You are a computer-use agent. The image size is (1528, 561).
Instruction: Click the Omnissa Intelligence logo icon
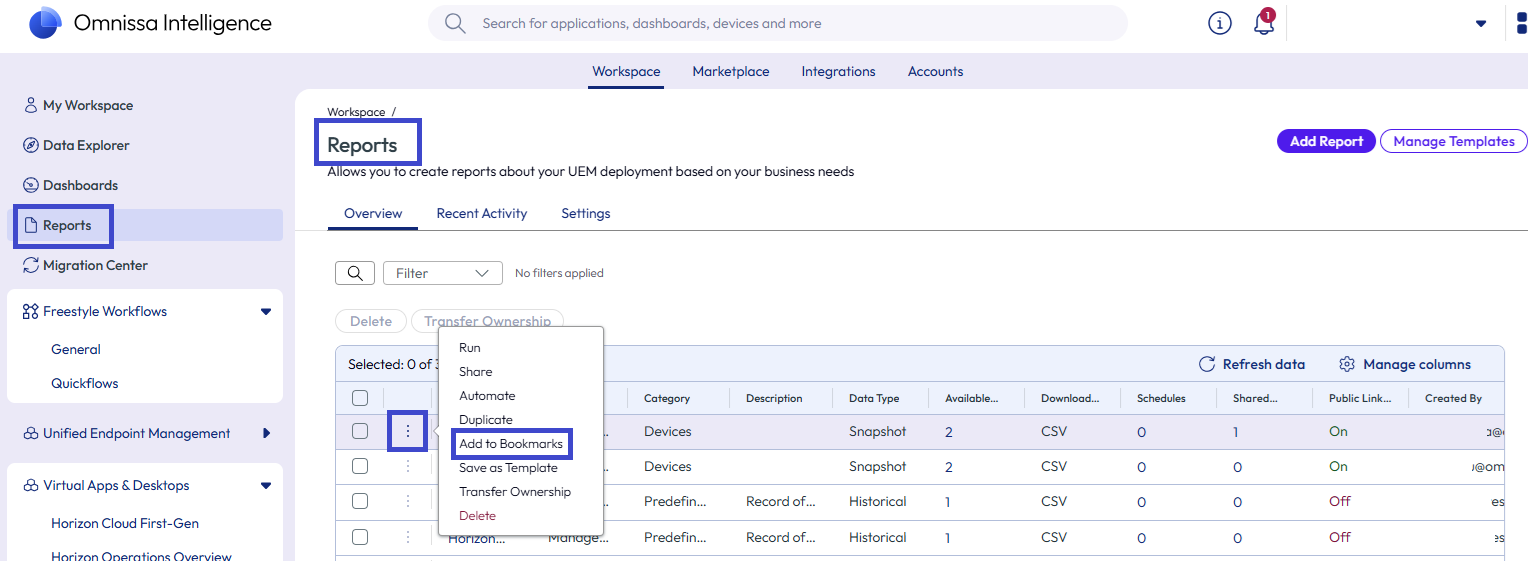pos(45,22)
